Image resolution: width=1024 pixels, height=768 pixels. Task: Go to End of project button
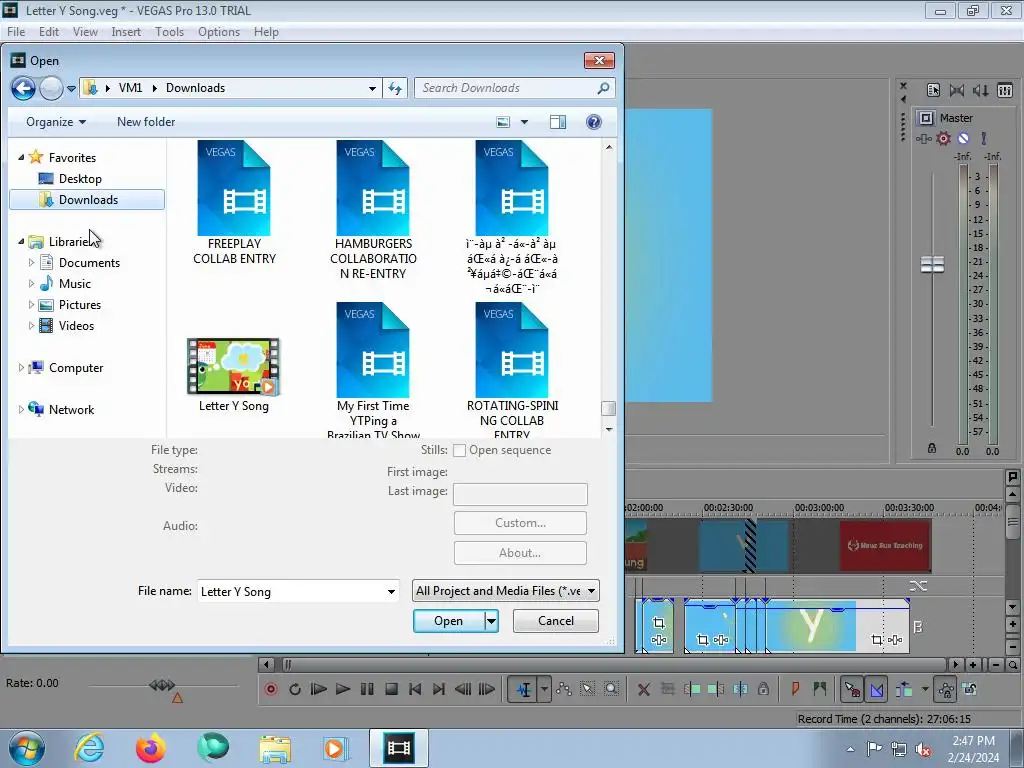439,689
